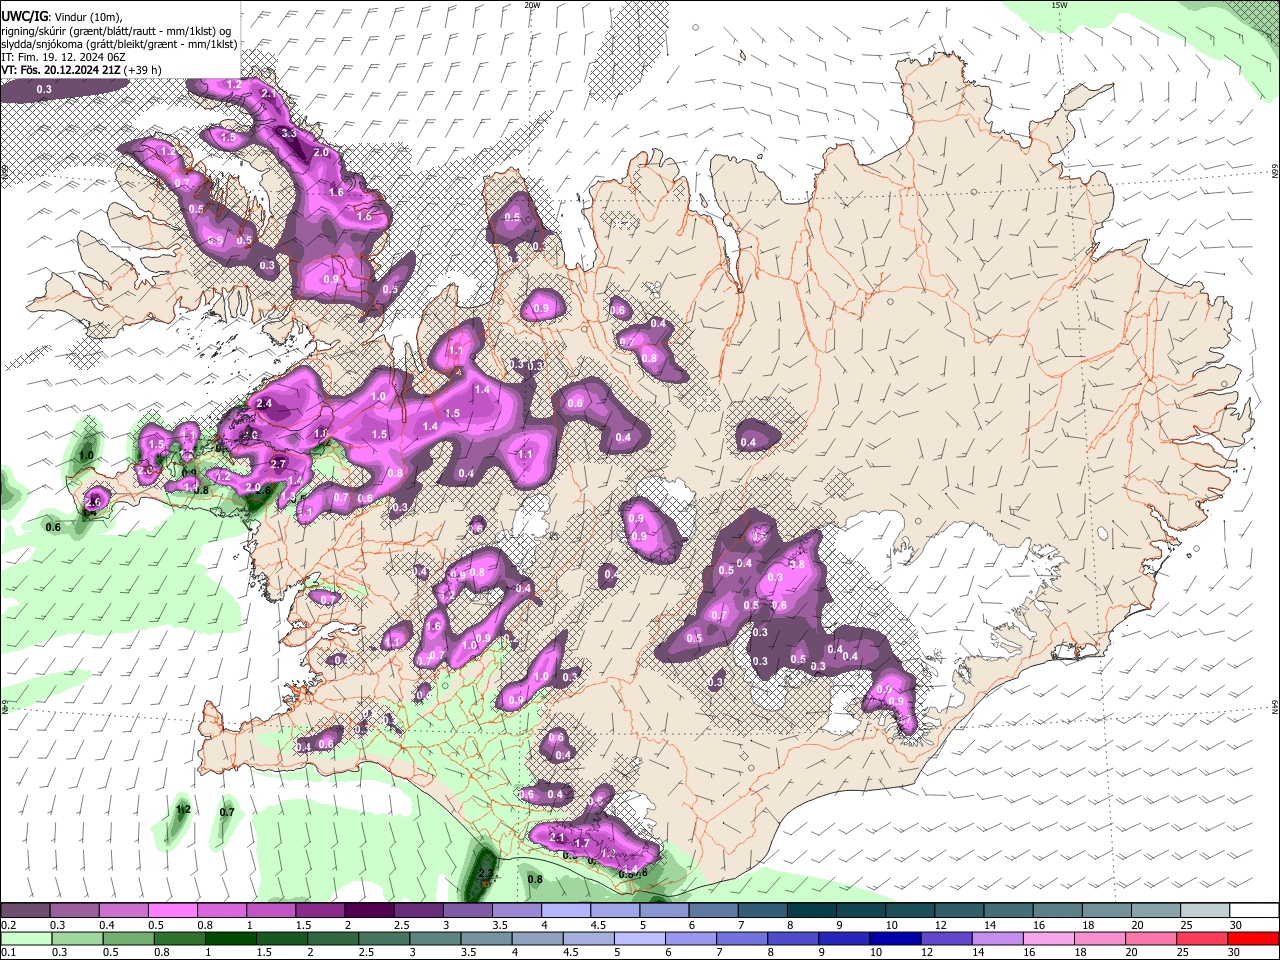Click the 2.3 rain value on south coast
The image size is (1280, 960).
pos(486,875)
